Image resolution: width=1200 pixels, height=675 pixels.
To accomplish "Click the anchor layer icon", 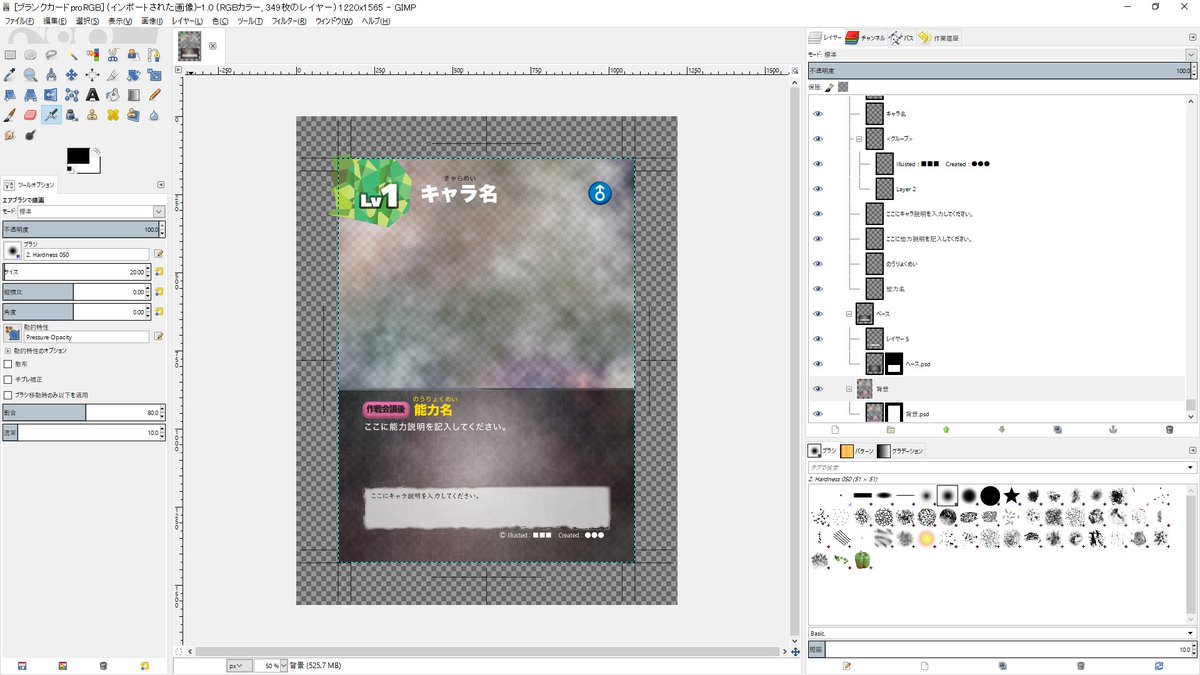I will pos(1109,430).
